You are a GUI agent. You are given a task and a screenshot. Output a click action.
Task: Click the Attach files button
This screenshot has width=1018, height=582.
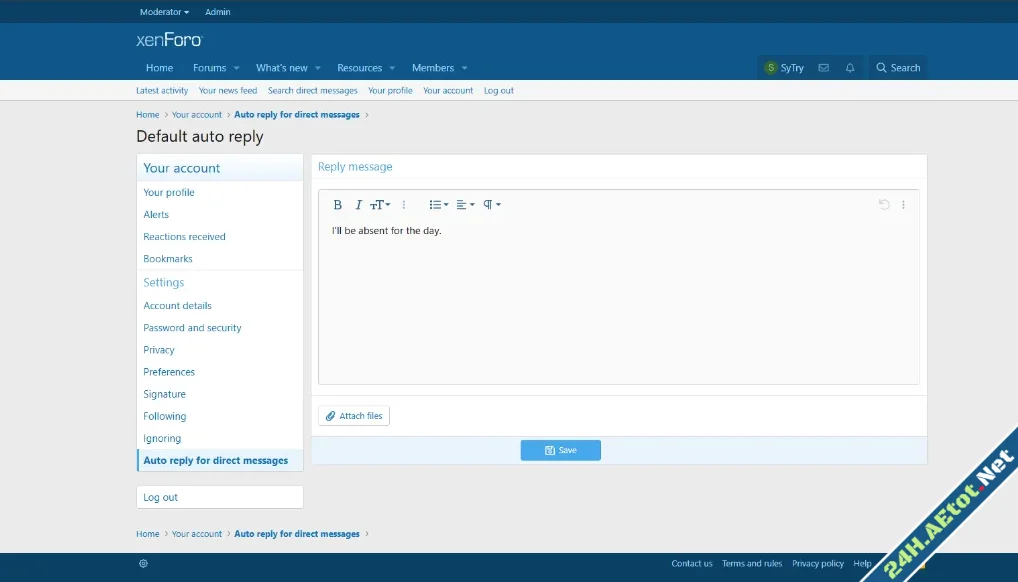coord(354,416)
